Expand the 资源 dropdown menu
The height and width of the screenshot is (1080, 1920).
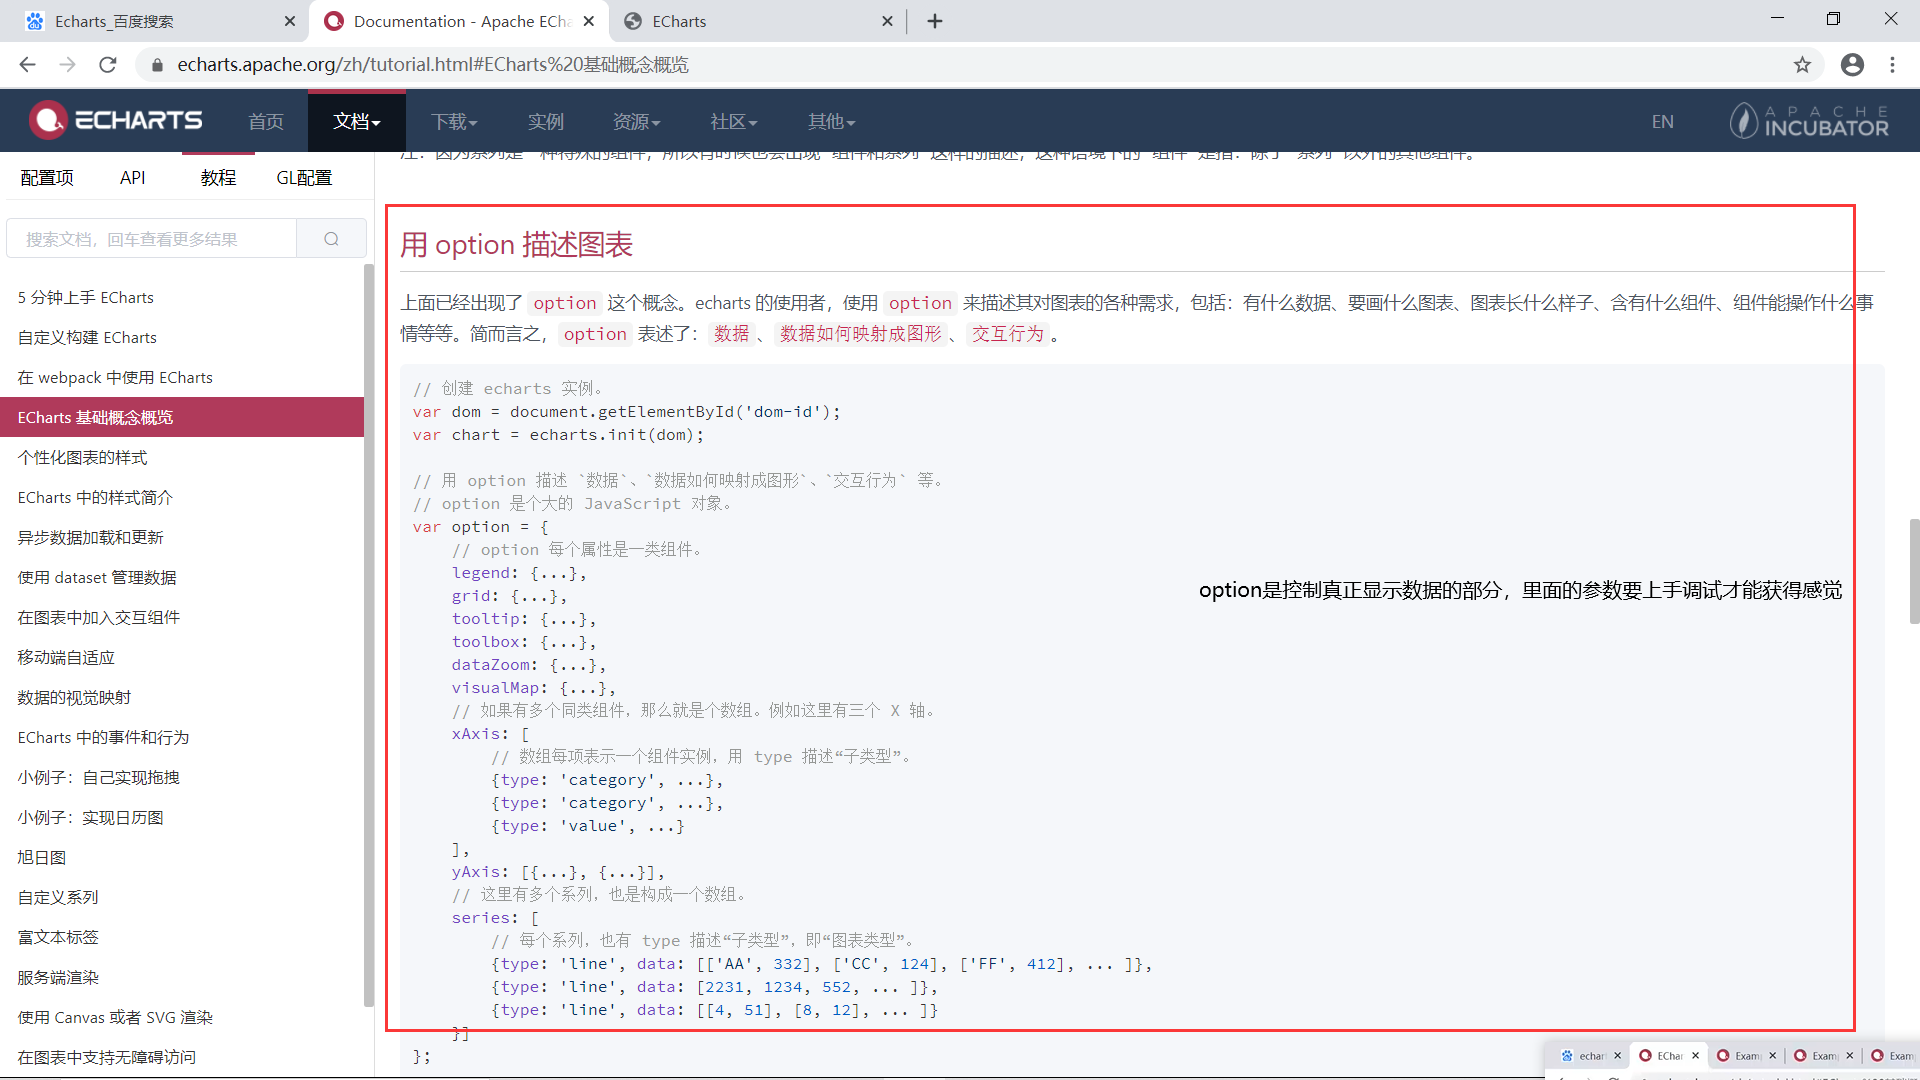click(x=636, y=121)
